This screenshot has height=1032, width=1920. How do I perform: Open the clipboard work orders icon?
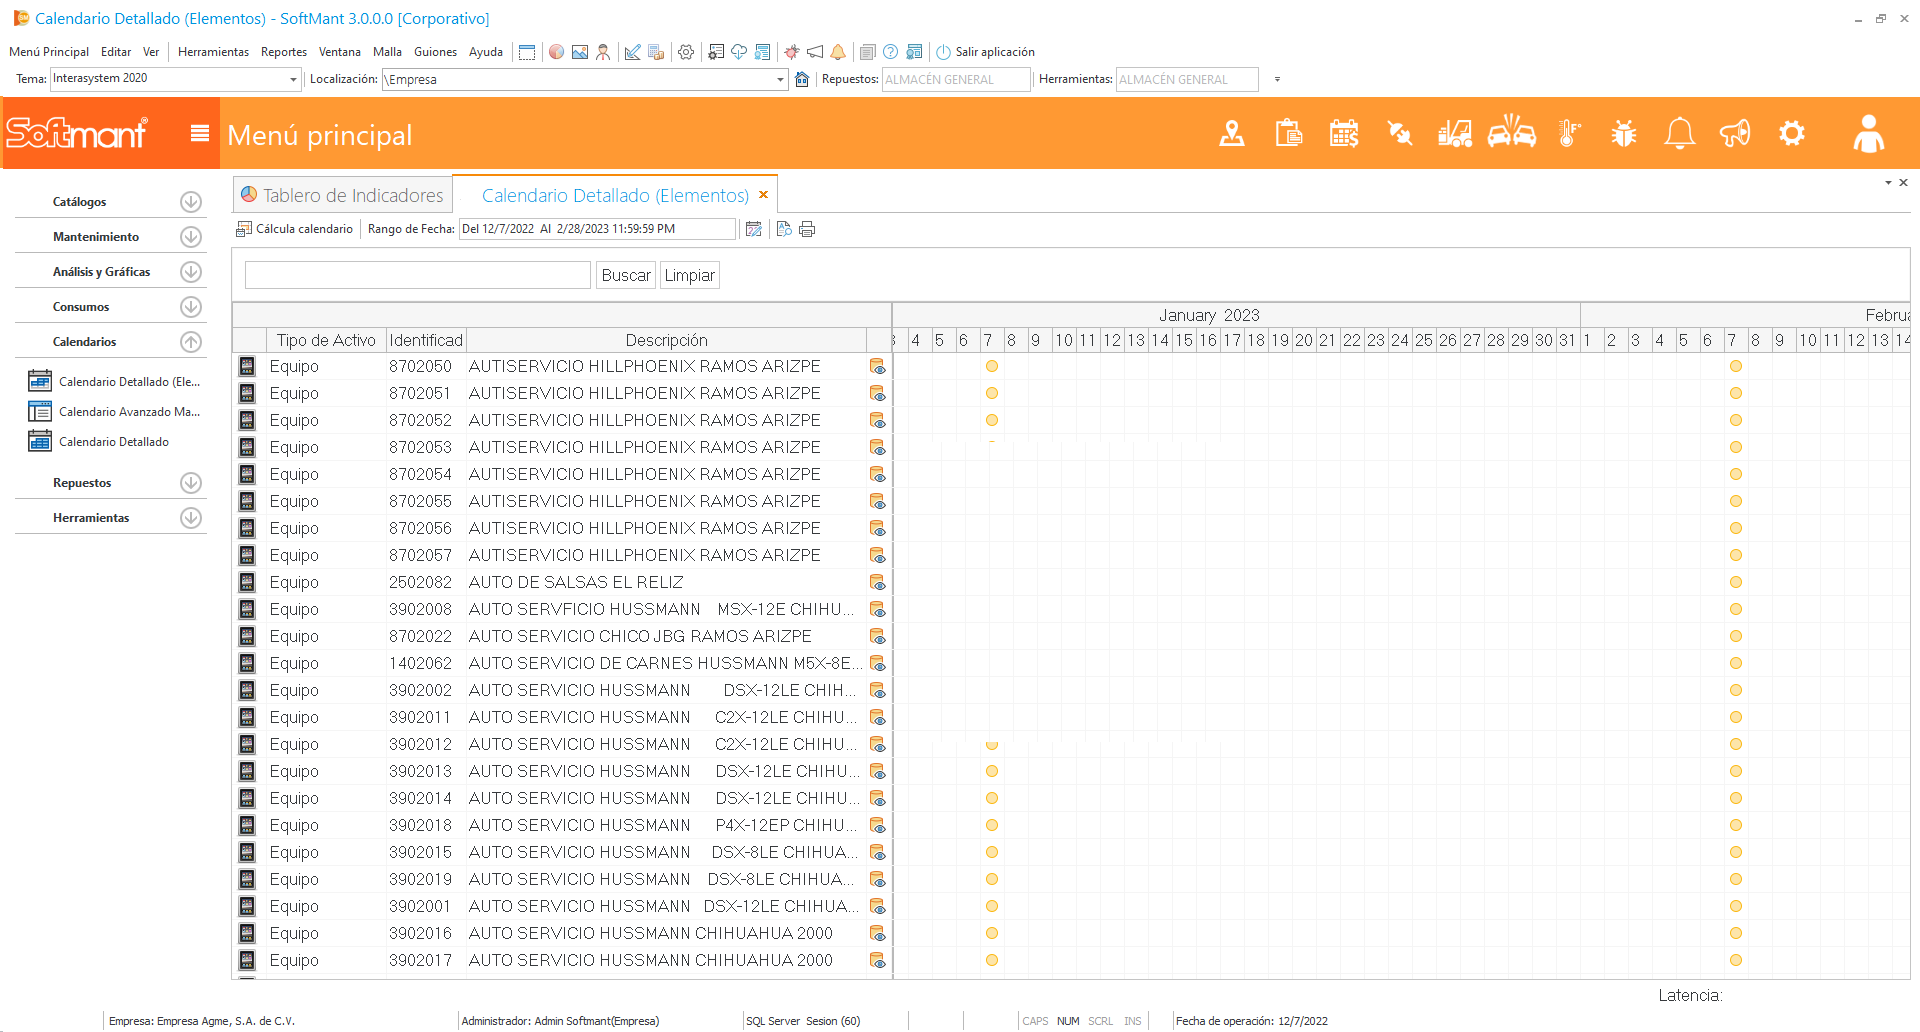[x=1288, y=133]
